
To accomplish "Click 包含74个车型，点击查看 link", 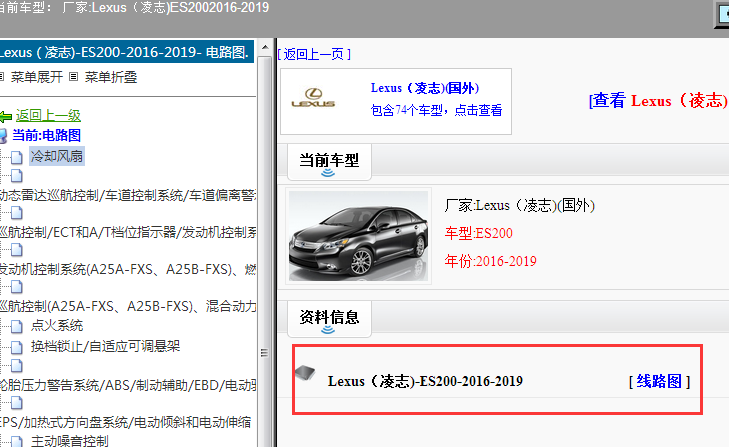I will 436,110.
